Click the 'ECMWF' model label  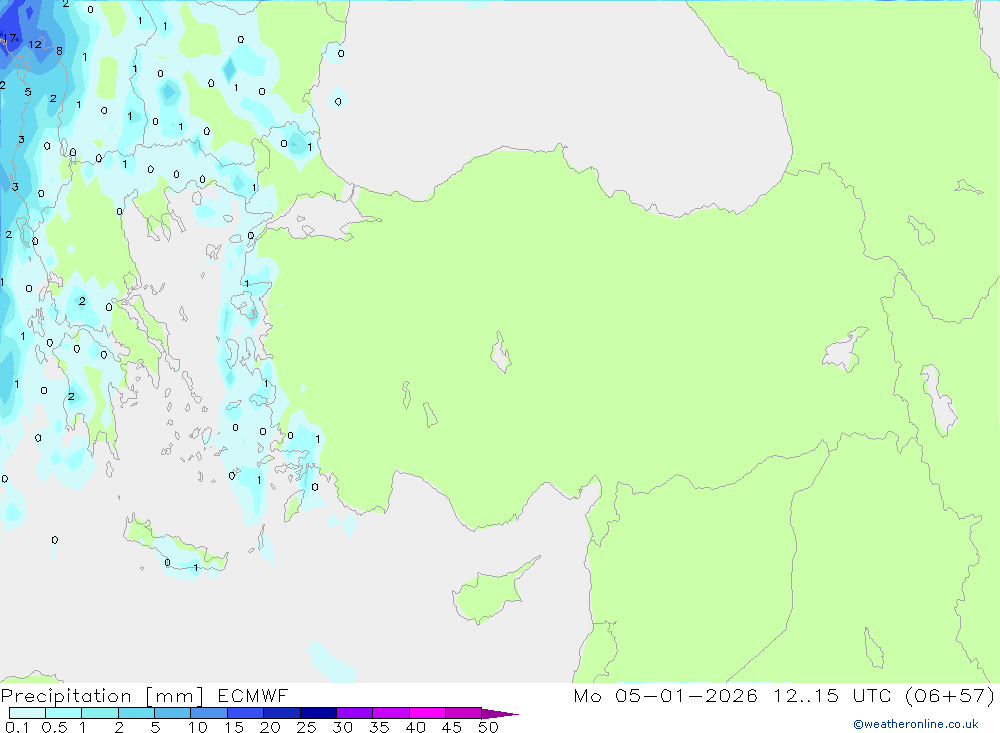253,695
